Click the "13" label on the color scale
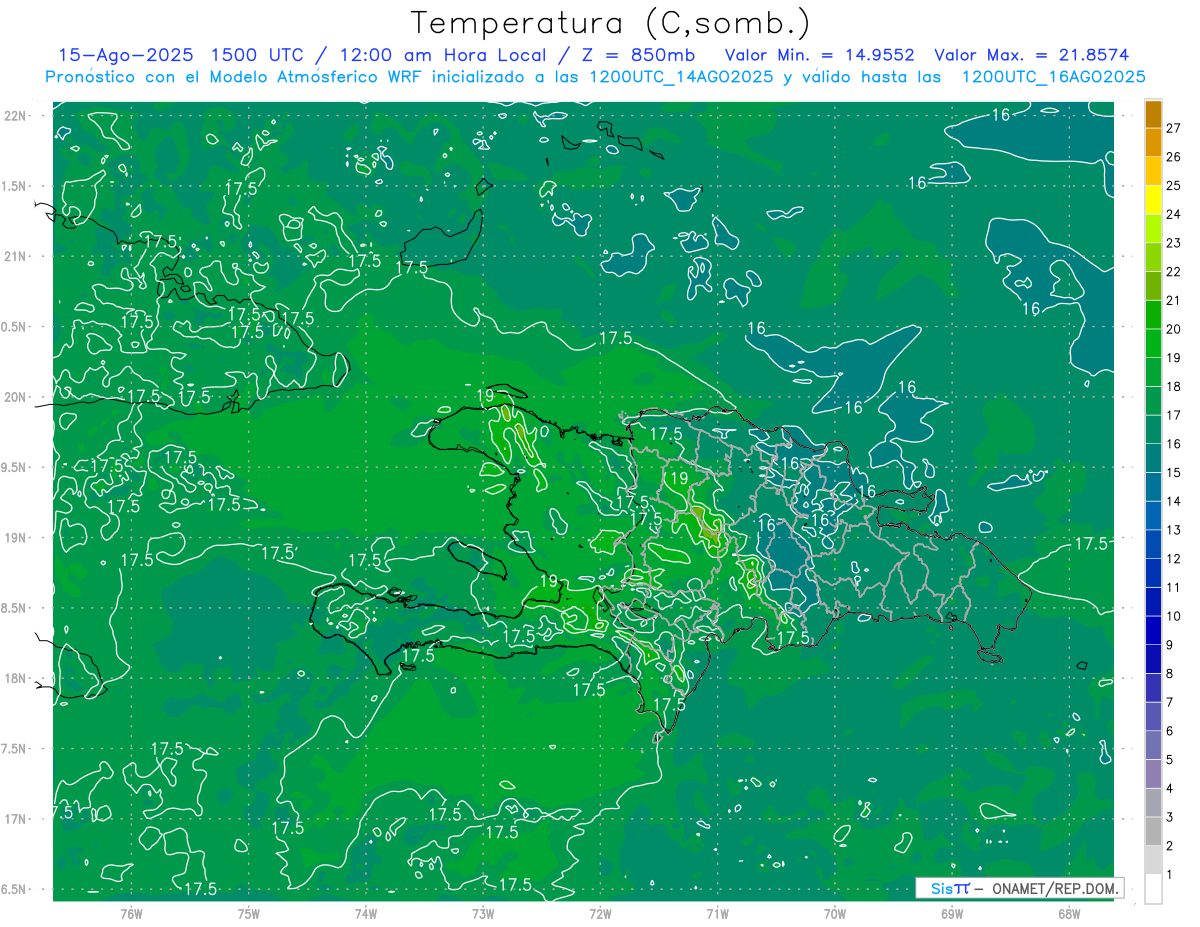Screen dimensions: 1200x927 pyautogui.click(x=1174, y=530)
